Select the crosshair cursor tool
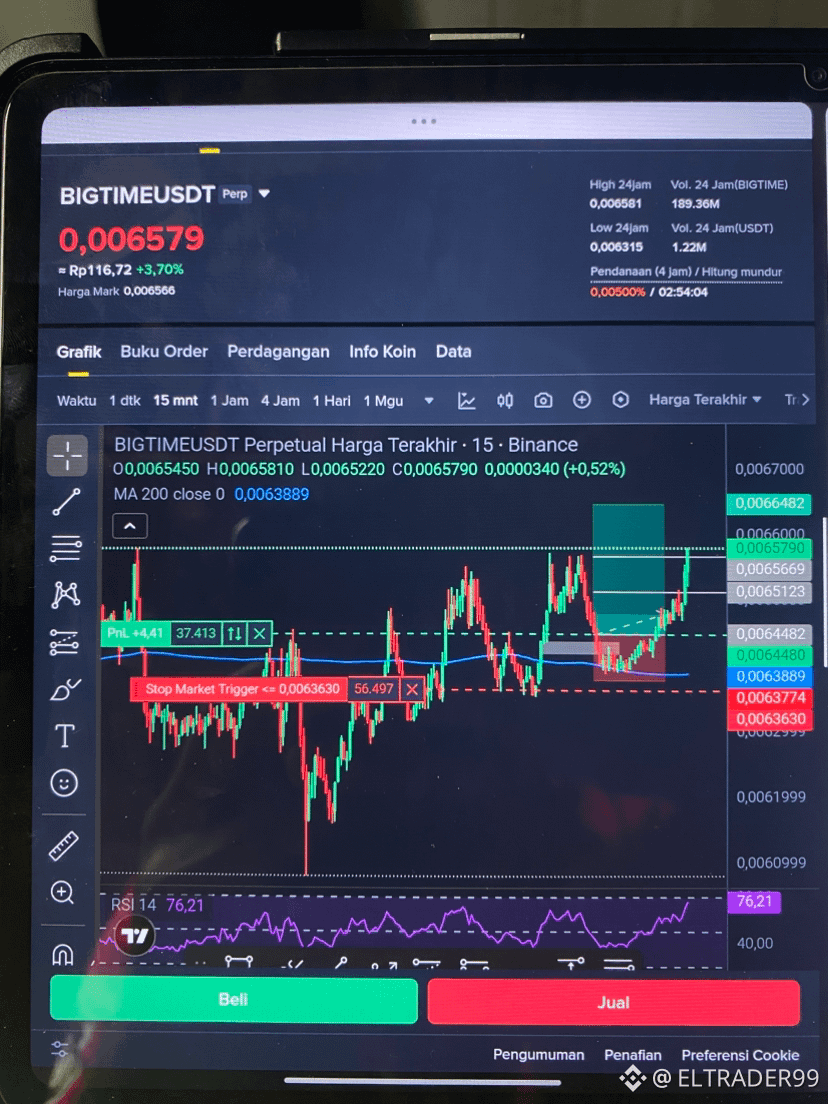The image size is (828, 1104). coord(67,456)
